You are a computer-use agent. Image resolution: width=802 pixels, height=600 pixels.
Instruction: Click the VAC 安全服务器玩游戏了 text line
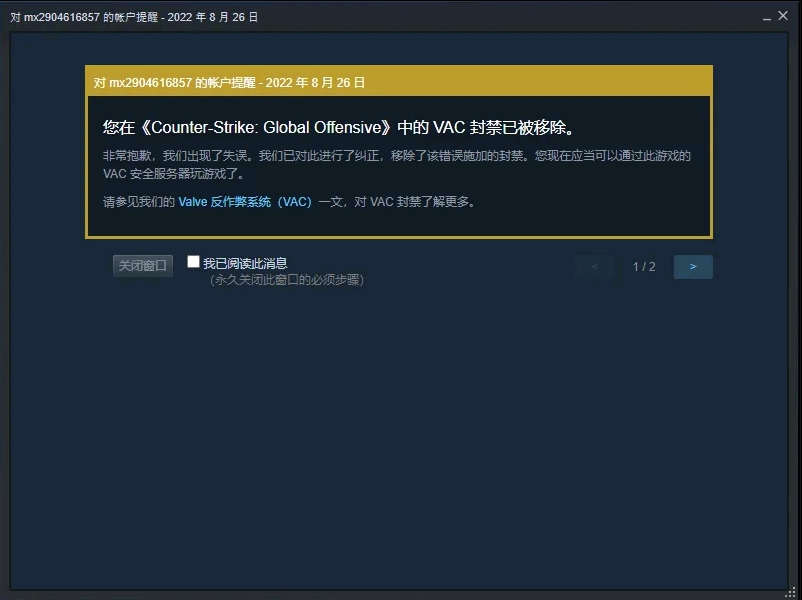point(174,174)
